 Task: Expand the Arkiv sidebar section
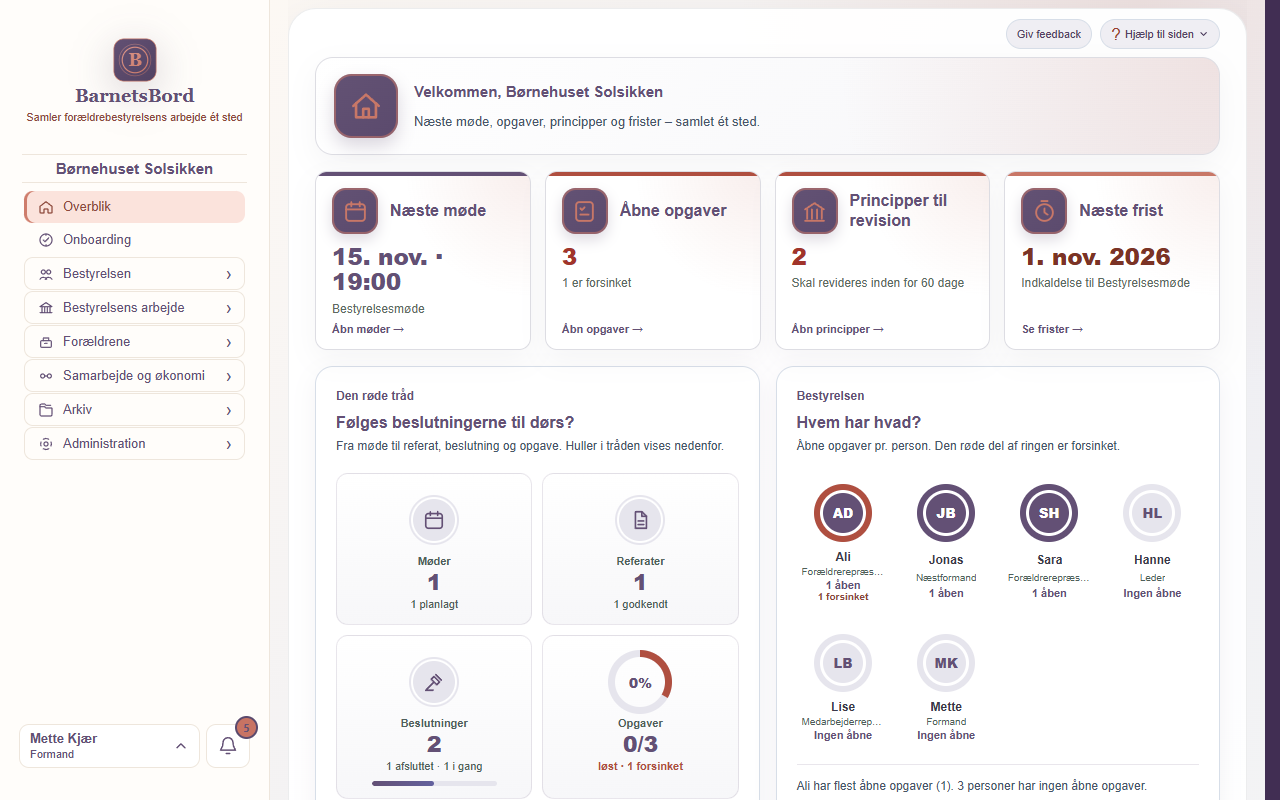134,410
